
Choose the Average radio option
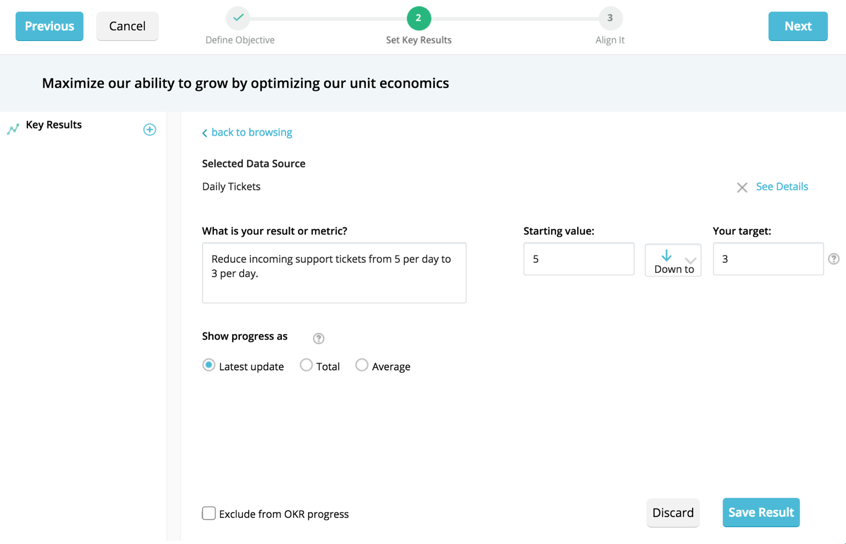point(362,365)
